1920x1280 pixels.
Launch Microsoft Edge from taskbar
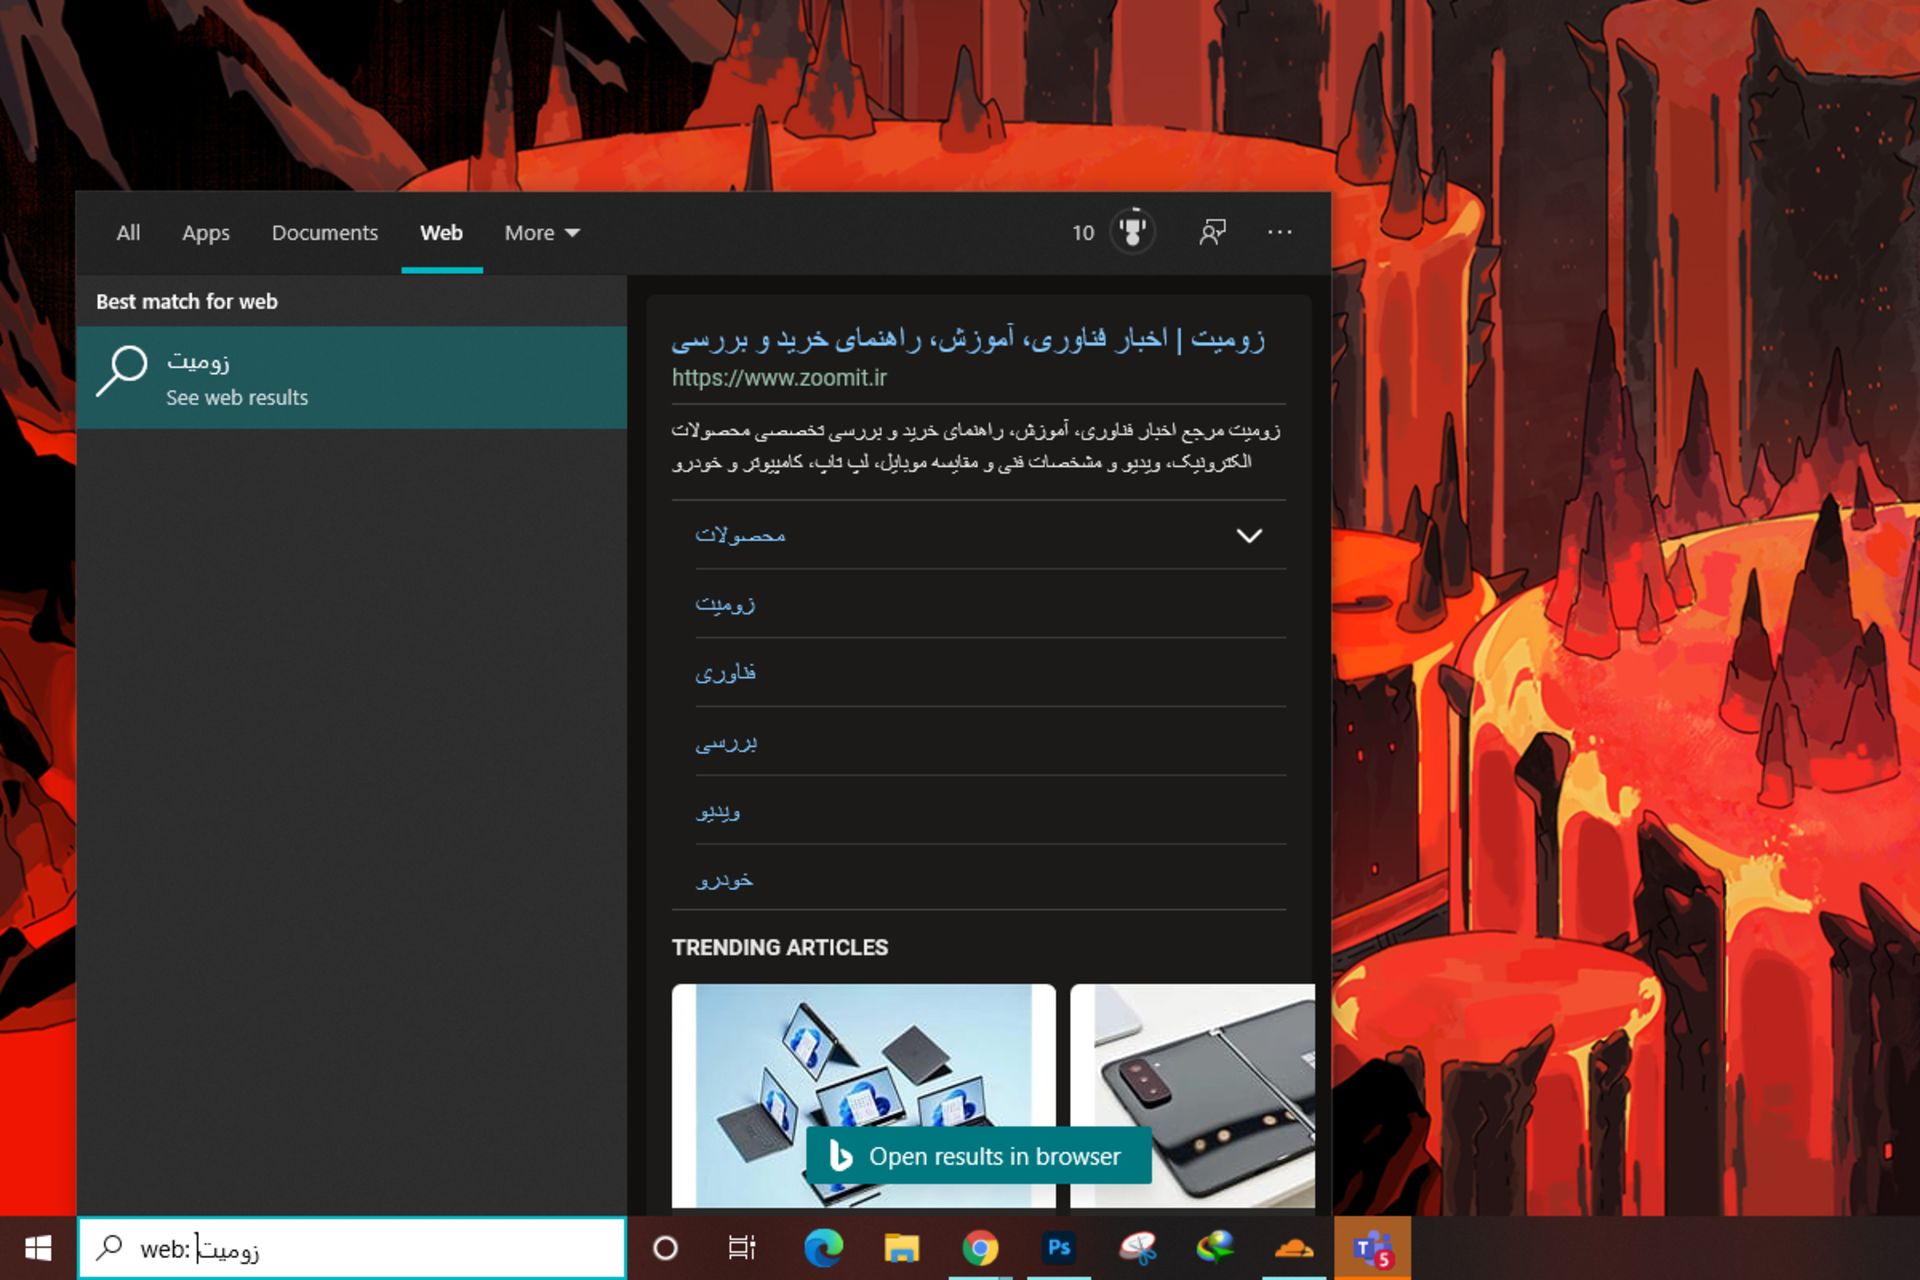coord(823,1248)
